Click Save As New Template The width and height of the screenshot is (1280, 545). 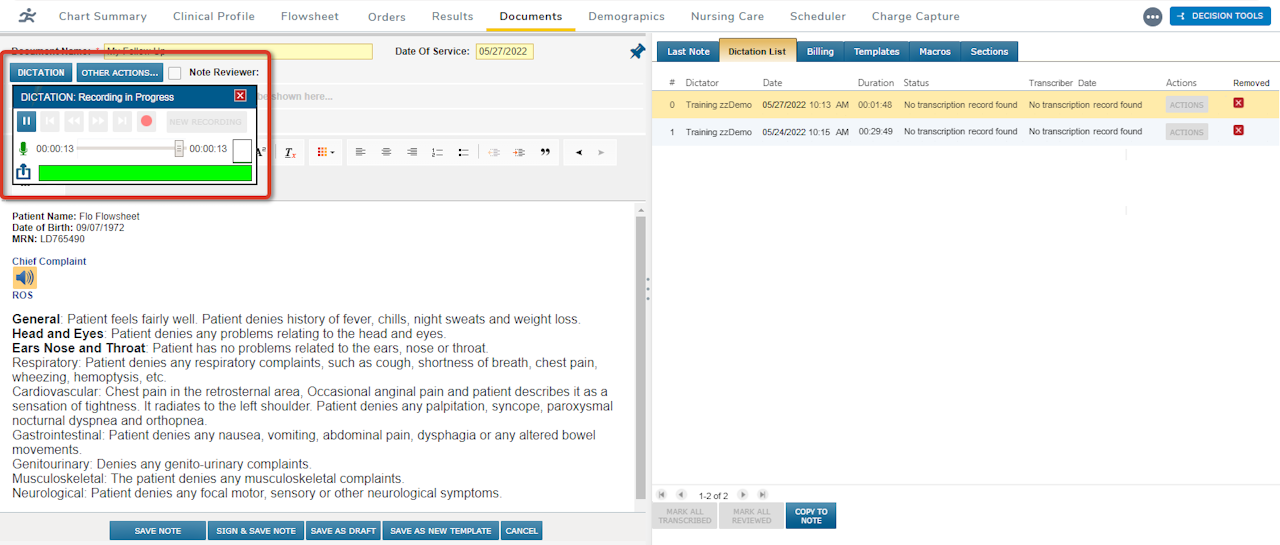(x=441, y=531)
